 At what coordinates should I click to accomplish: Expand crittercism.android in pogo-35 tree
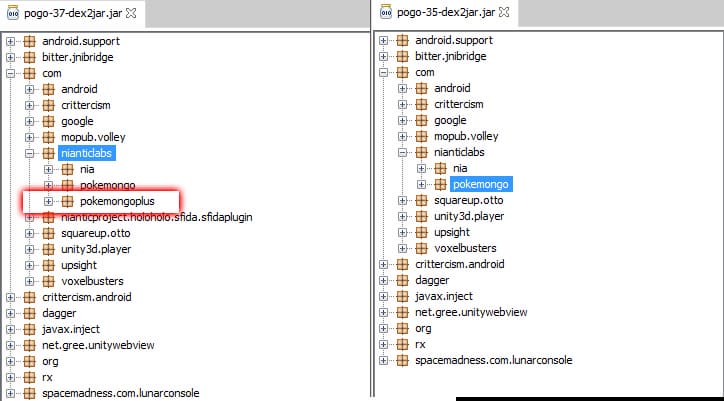(383, 264)
